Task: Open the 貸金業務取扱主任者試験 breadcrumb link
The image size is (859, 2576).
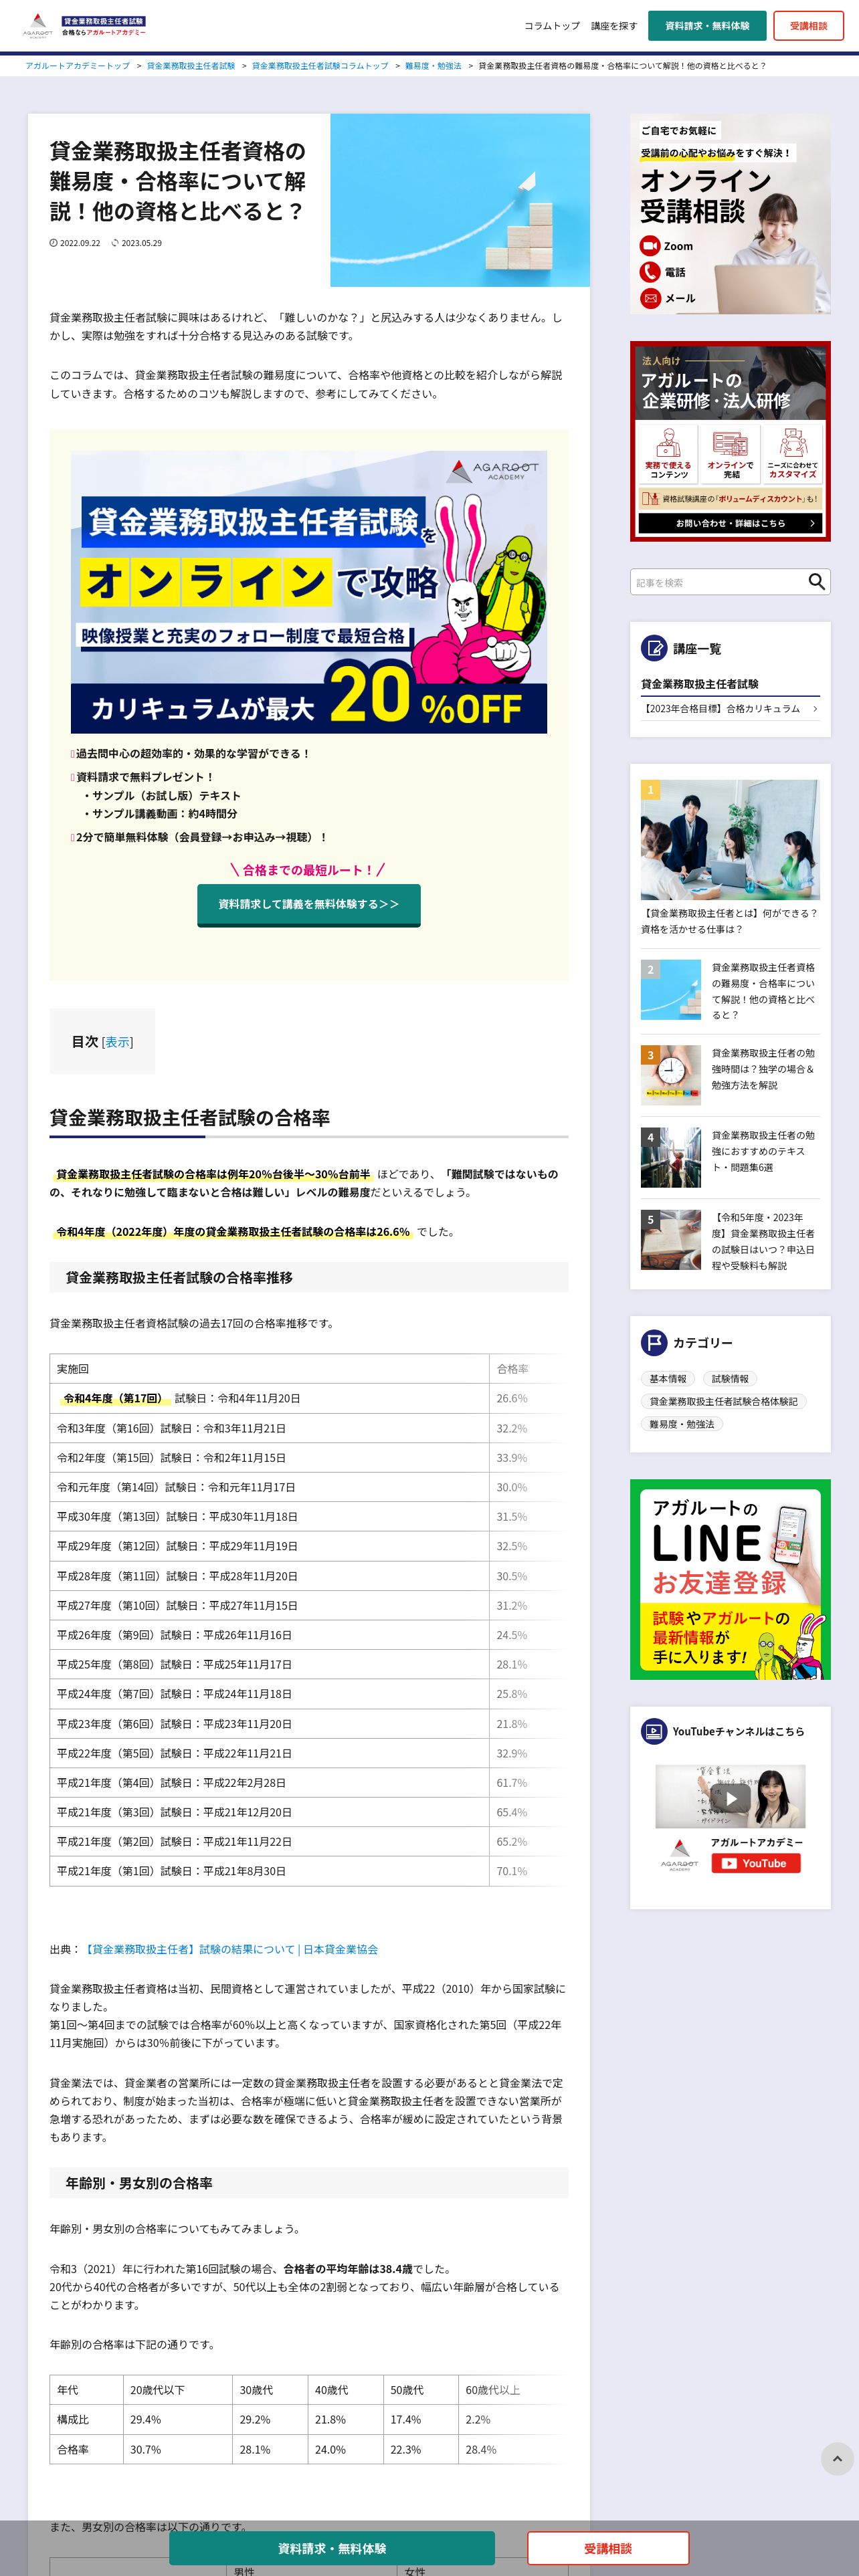Action: click(190, 66)
